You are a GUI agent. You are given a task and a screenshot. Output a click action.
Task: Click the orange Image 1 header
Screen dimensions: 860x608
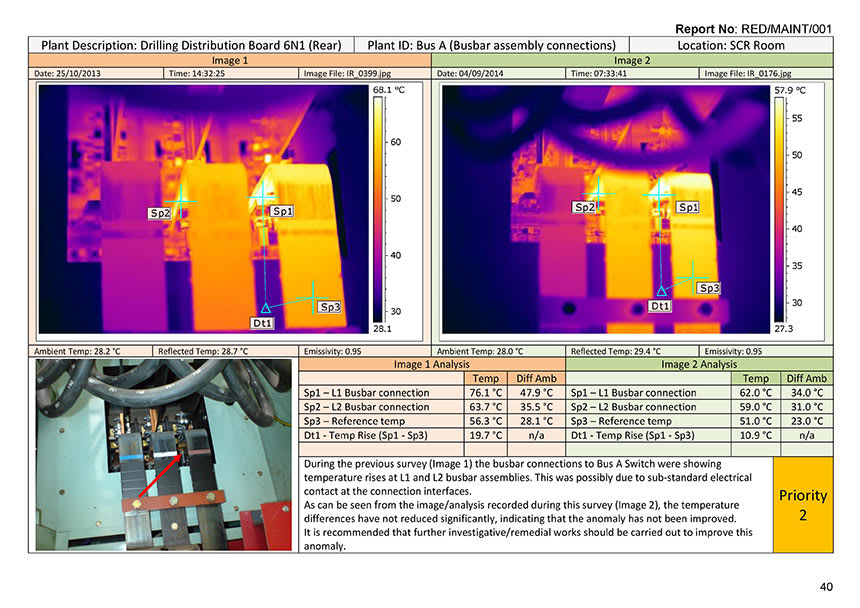(230, 60)
